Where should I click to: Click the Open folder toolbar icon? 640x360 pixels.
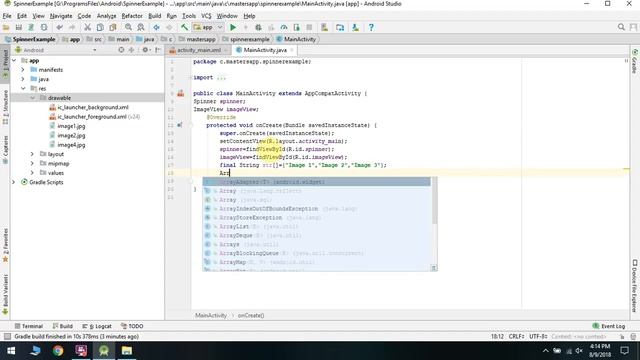click(x=6, y=27)
